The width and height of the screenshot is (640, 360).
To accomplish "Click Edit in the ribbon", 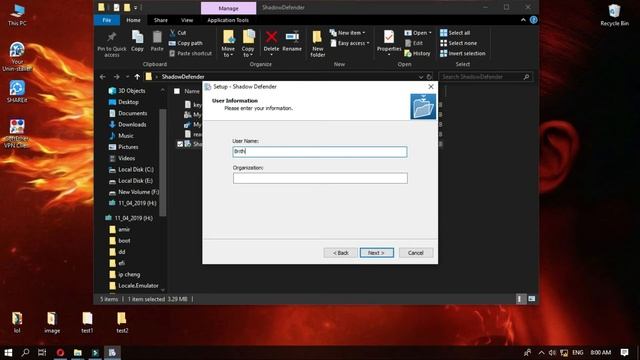I will click(x=413, y=43).
